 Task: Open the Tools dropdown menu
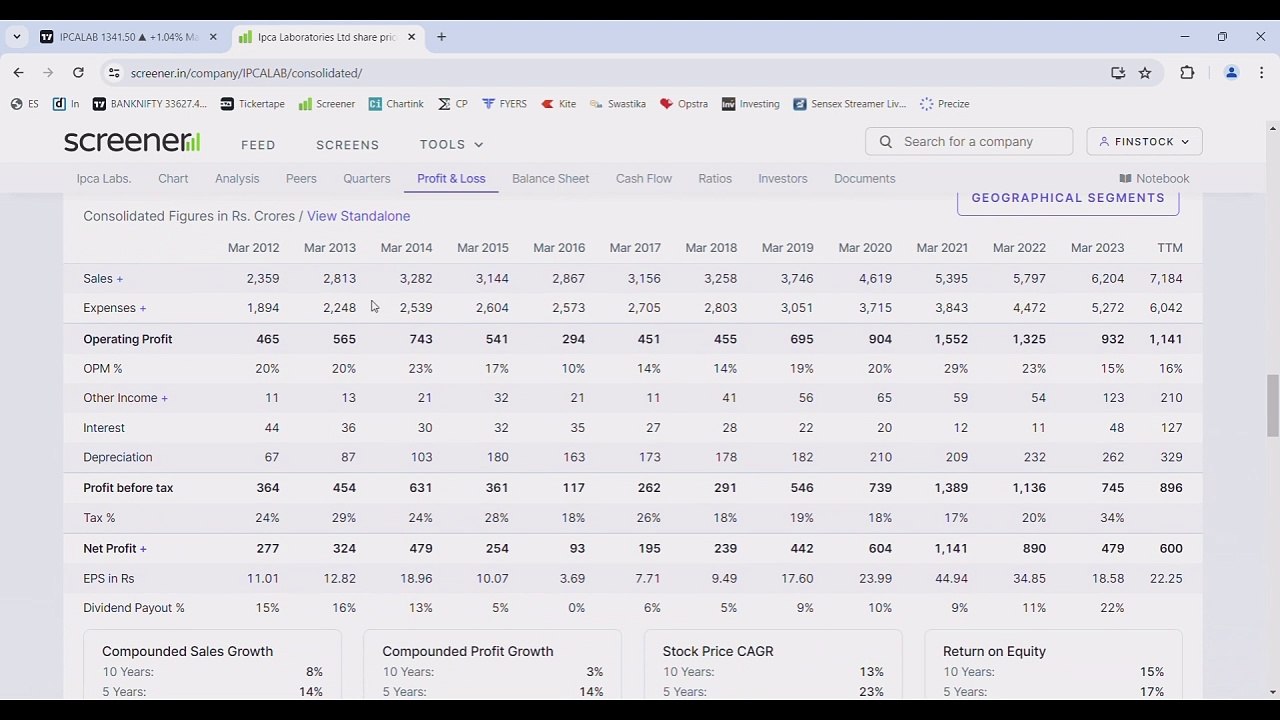pos(451,145)
